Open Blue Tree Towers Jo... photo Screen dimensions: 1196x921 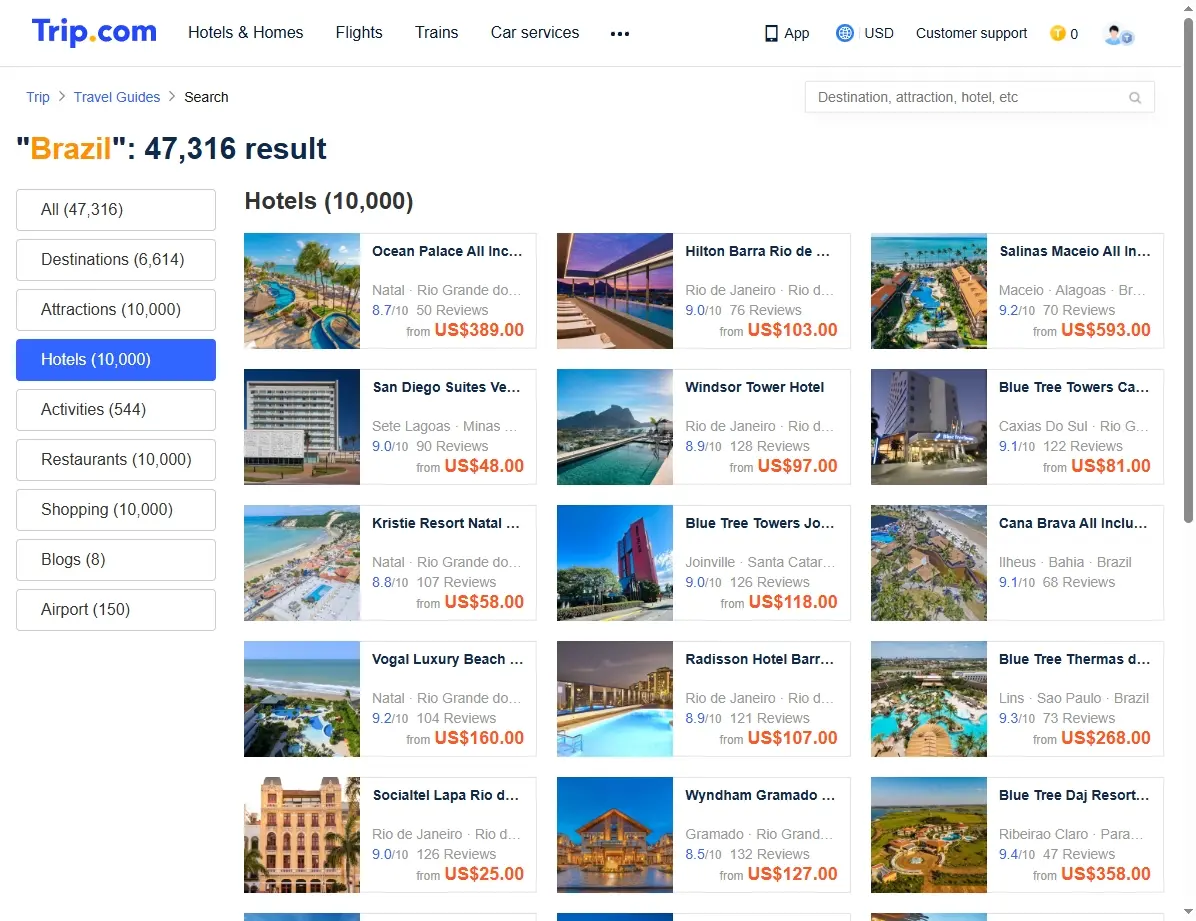tap(615, 562)
